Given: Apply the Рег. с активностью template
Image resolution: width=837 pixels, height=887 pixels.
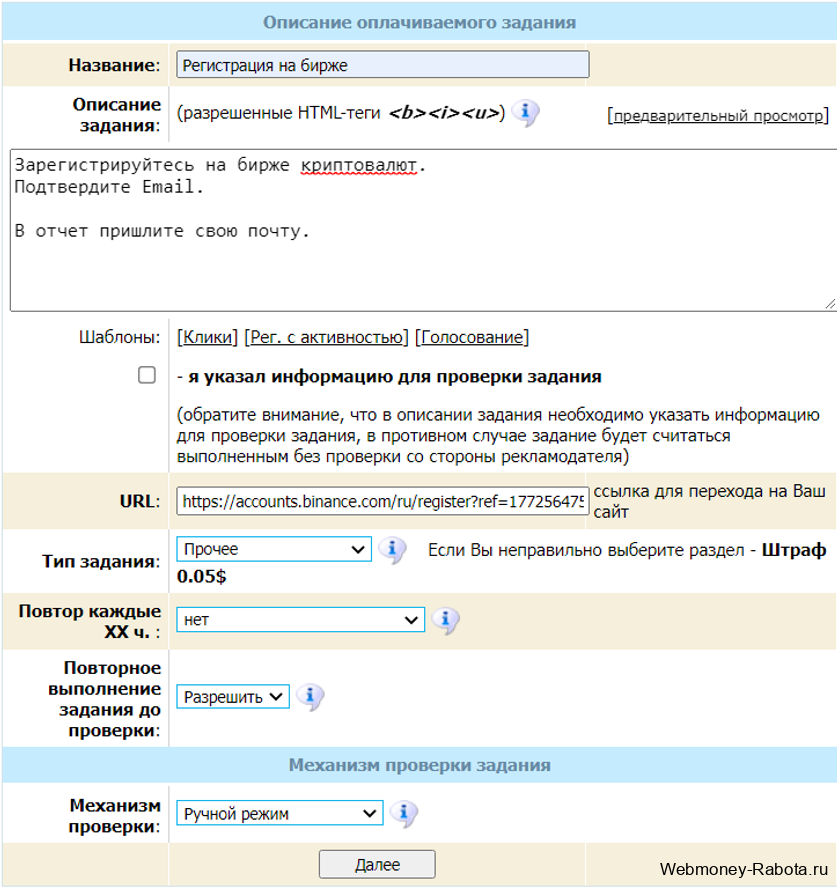Looking at the screenshot, I should click(x=326, y=337).
